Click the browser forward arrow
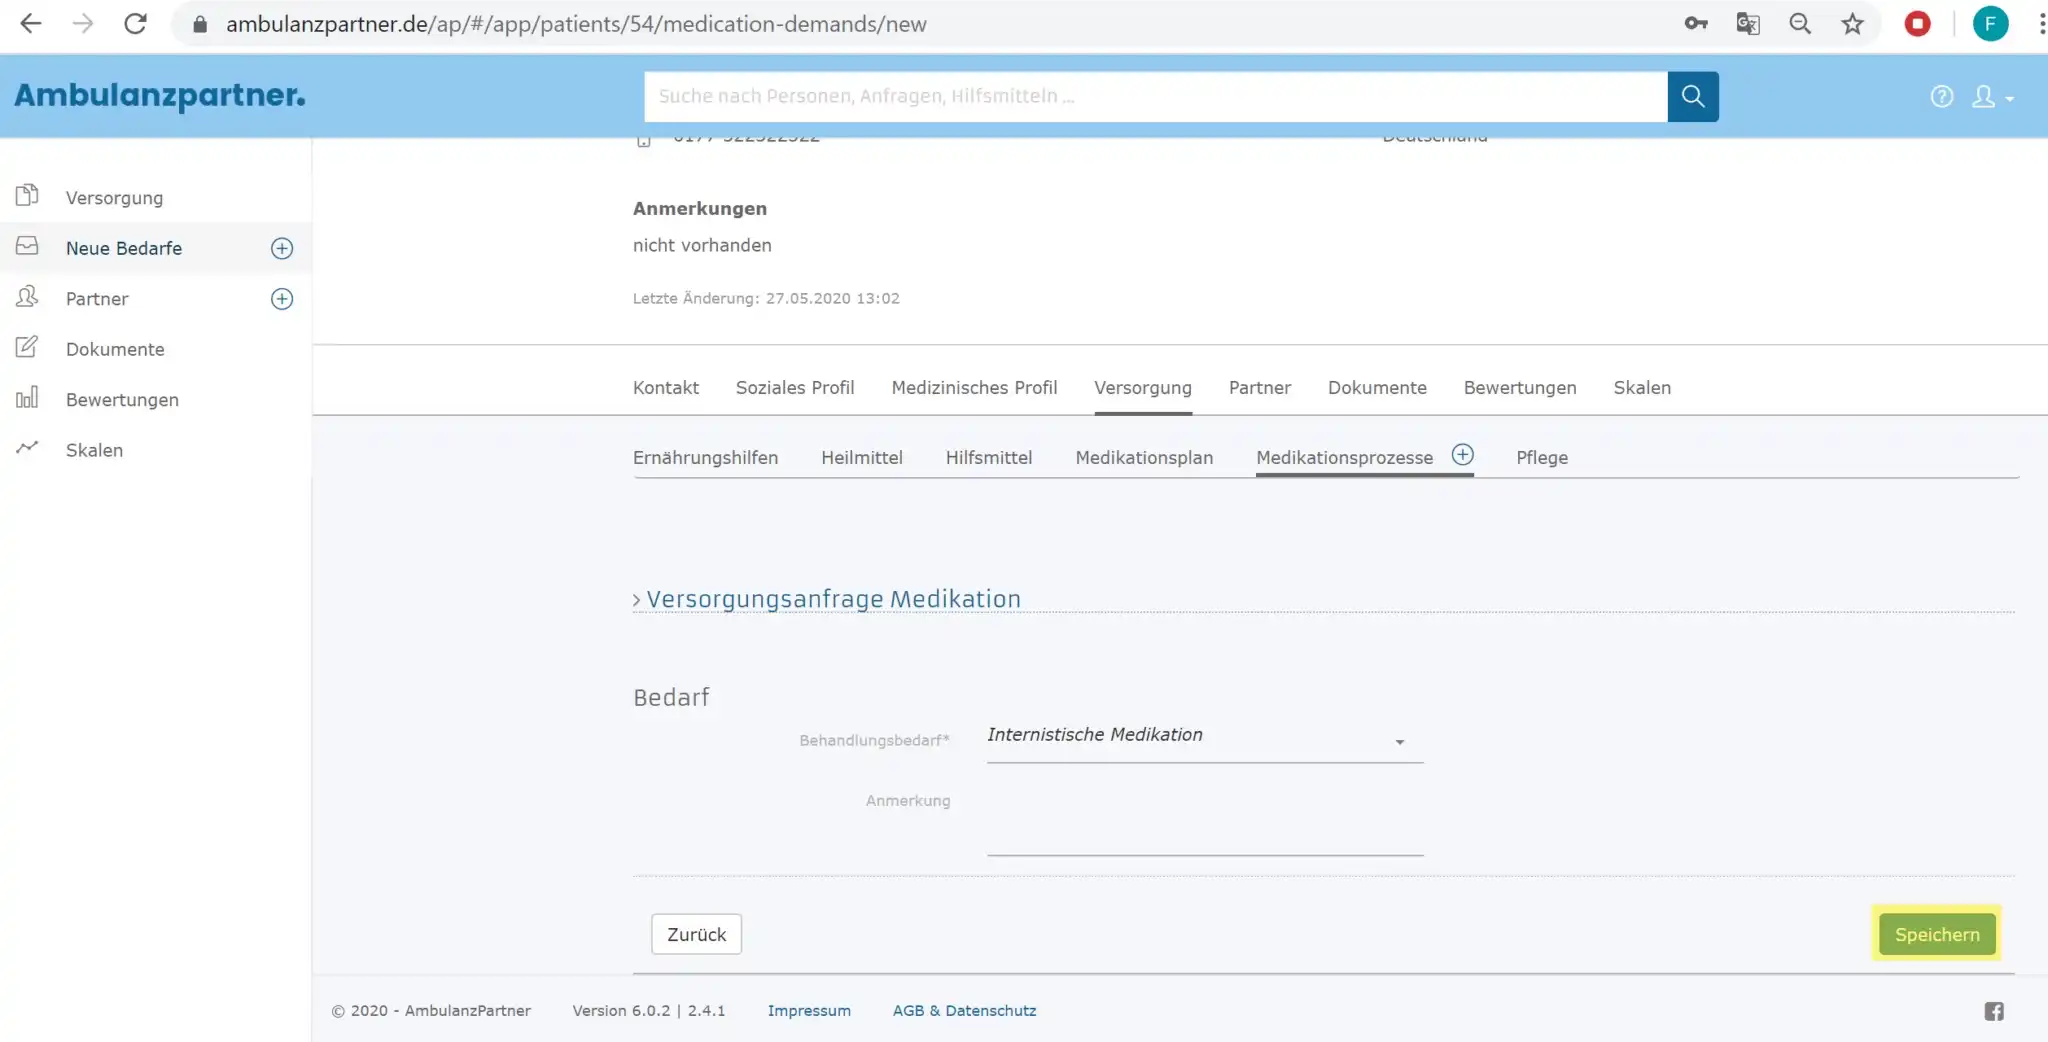 click(83, 24)
